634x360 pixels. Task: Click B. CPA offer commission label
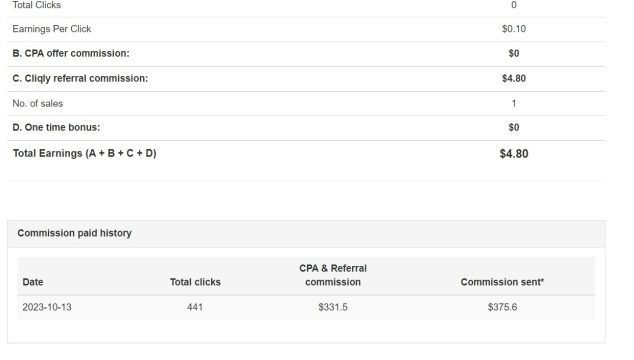pos(71,53)
